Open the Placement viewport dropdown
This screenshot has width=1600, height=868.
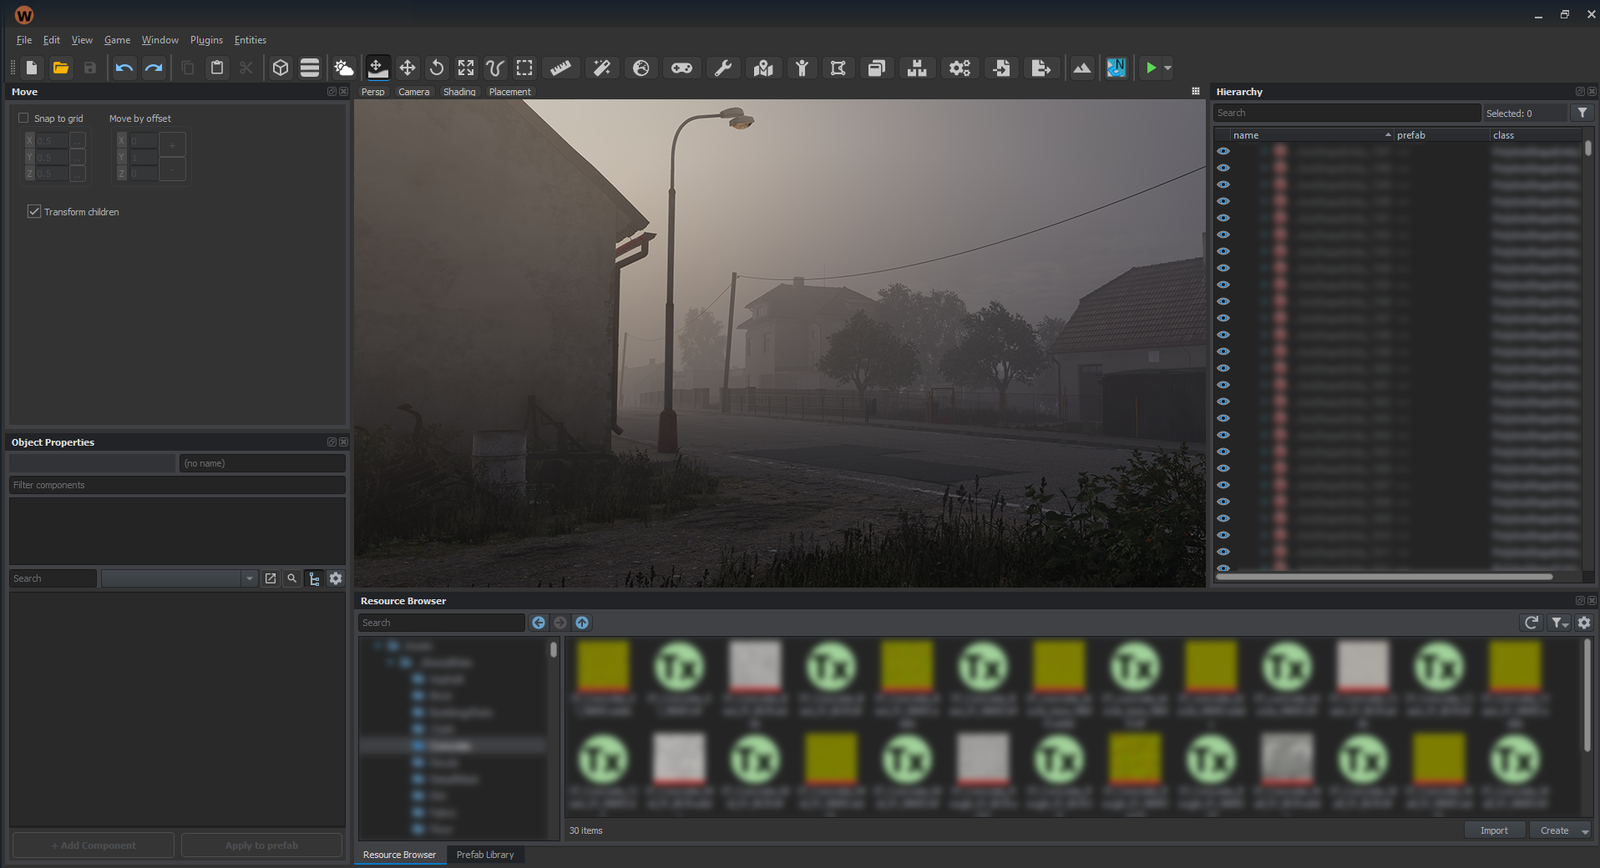pyautogui.click(x=510, y=92)
